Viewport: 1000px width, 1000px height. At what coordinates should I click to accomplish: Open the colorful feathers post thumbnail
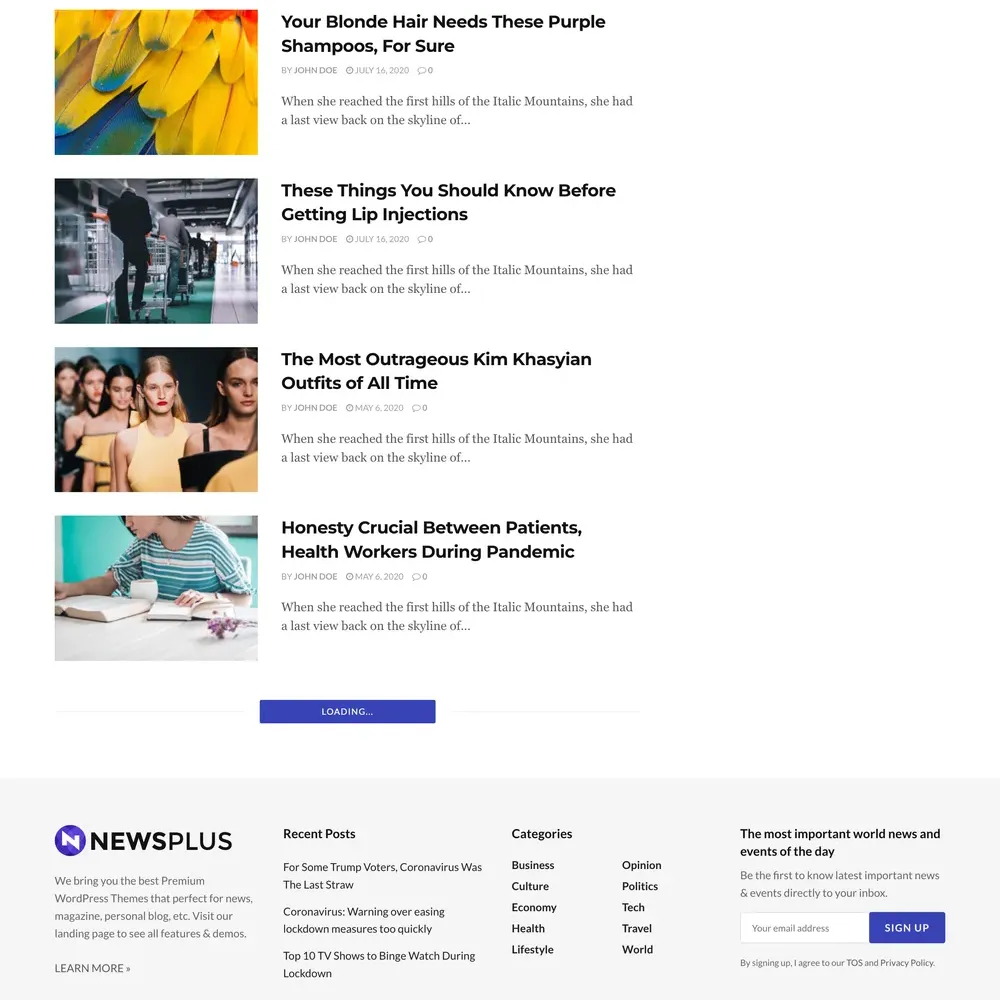[x=156, y=82]
